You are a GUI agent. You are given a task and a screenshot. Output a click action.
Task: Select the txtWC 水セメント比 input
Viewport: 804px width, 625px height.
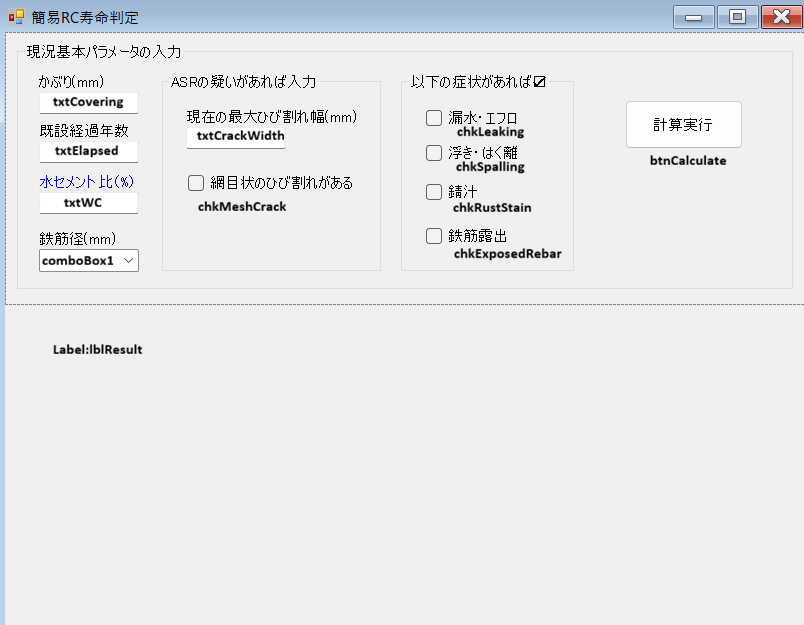(89, 203)
